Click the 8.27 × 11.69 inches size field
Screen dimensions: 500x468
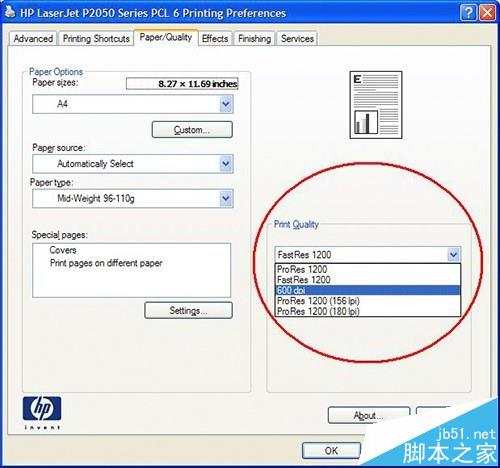click(x=182, y=84)
